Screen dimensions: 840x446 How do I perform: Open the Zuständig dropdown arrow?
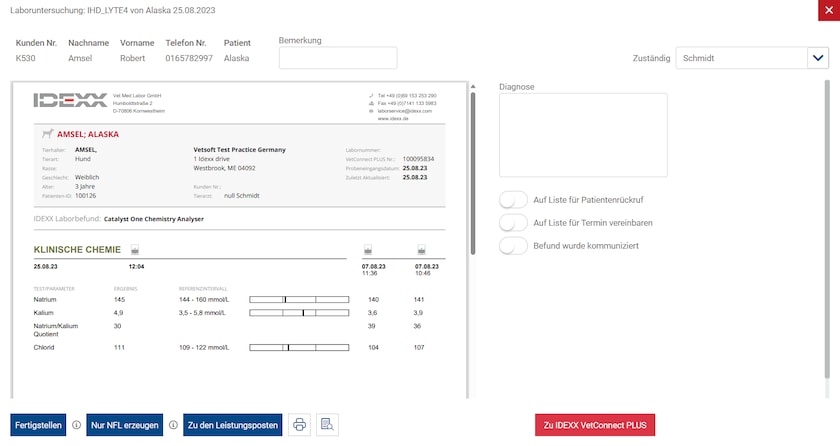click(818, 58)
